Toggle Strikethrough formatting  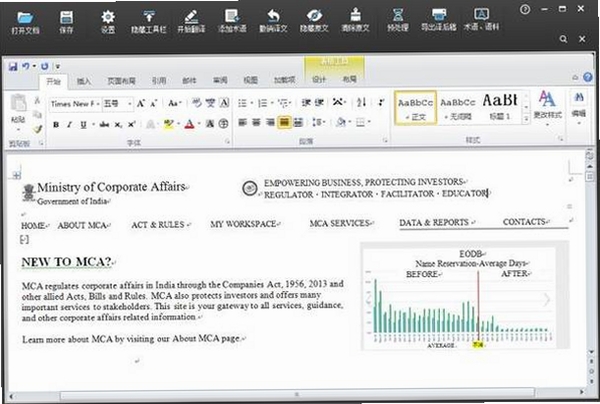104,124
